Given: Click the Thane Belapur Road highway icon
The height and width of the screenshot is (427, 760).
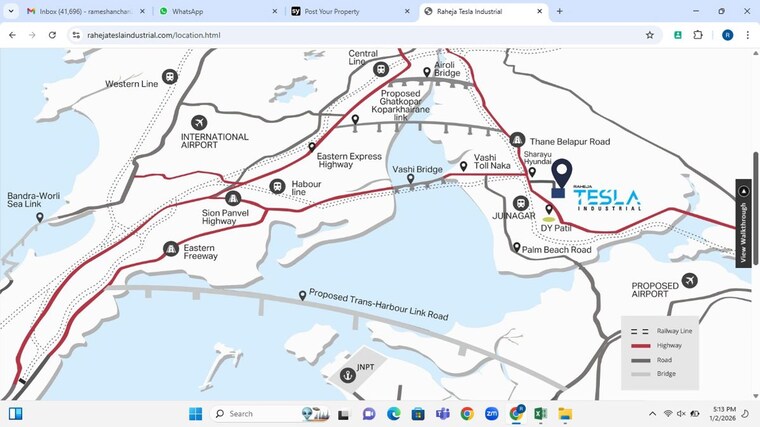Looking at the screenshot, I should tap(517, 140).
